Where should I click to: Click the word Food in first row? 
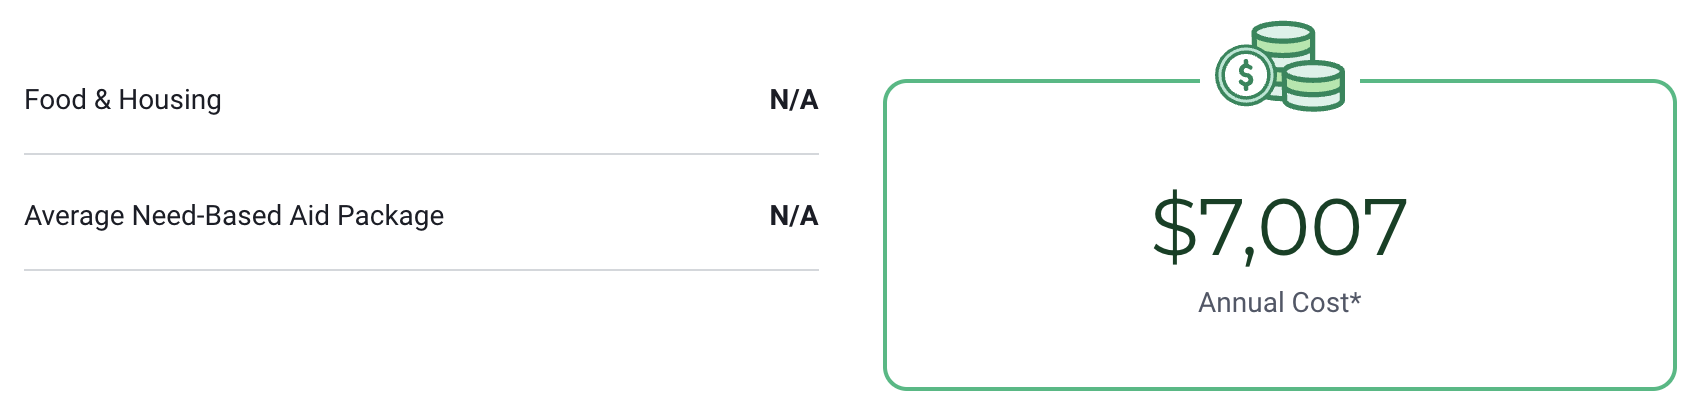55,100
